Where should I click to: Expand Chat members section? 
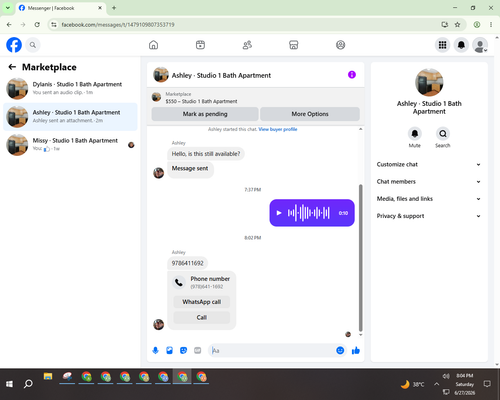429,182
